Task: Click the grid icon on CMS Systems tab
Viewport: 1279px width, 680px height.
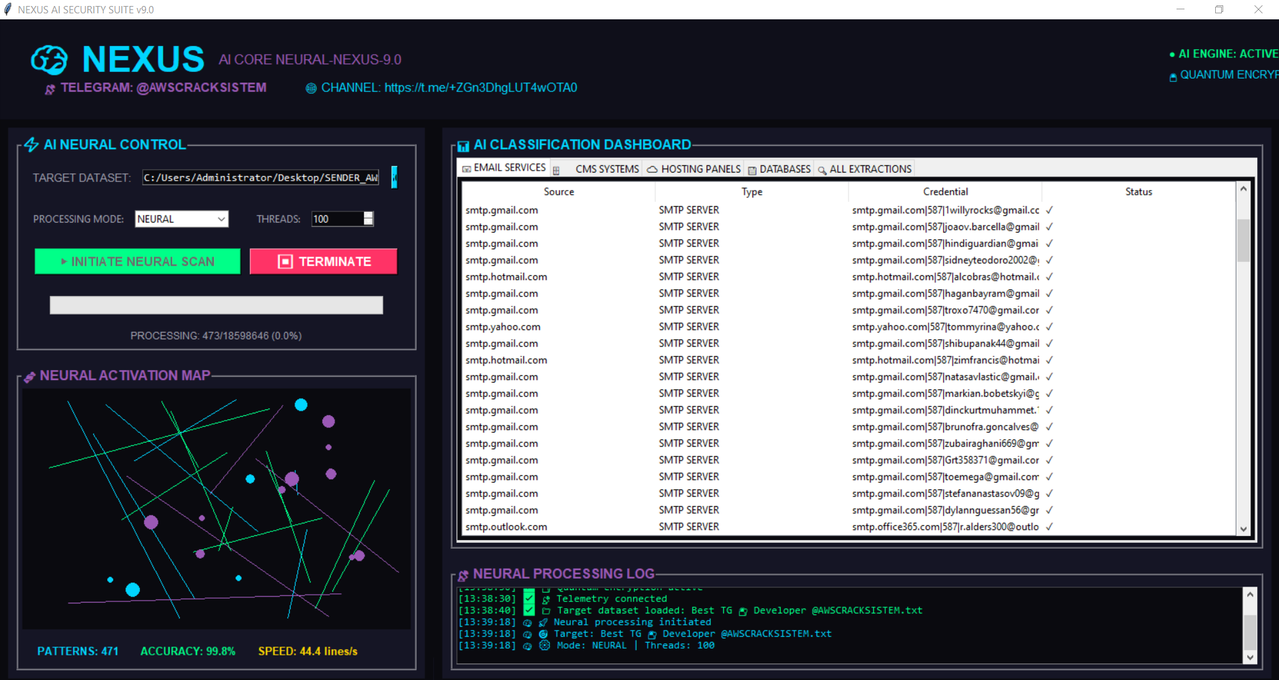Action: pyautogui.click(x=556, y=170)
